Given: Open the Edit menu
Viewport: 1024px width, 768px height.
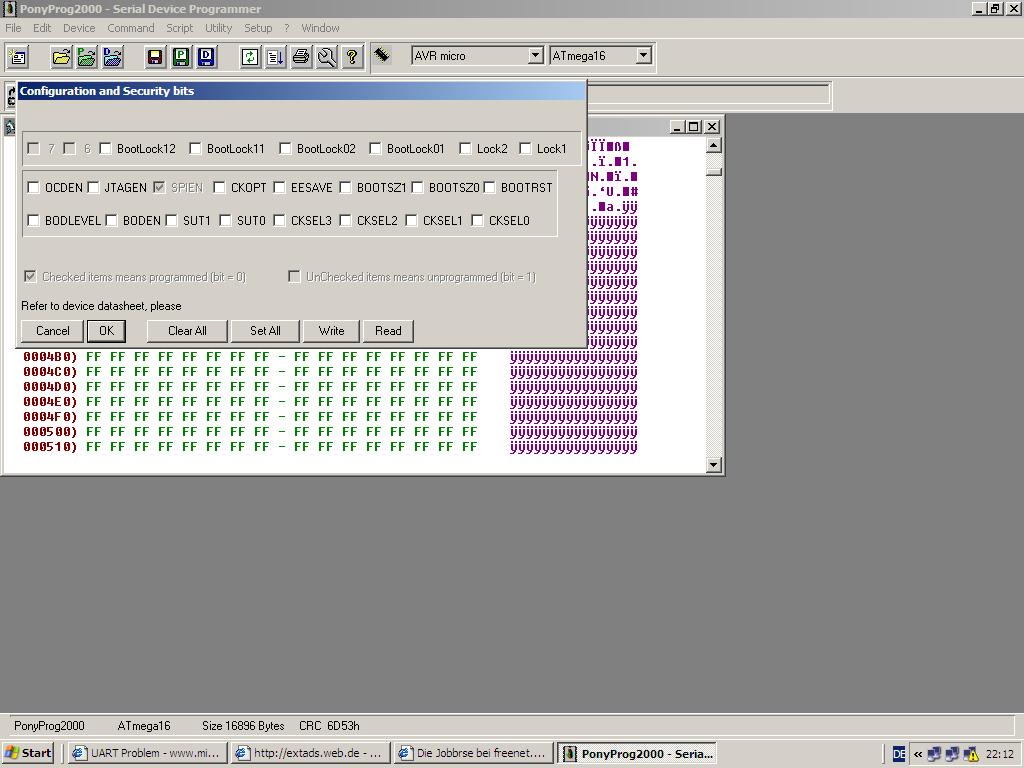Looking at the screenshot, I should (x=42, y=28).
